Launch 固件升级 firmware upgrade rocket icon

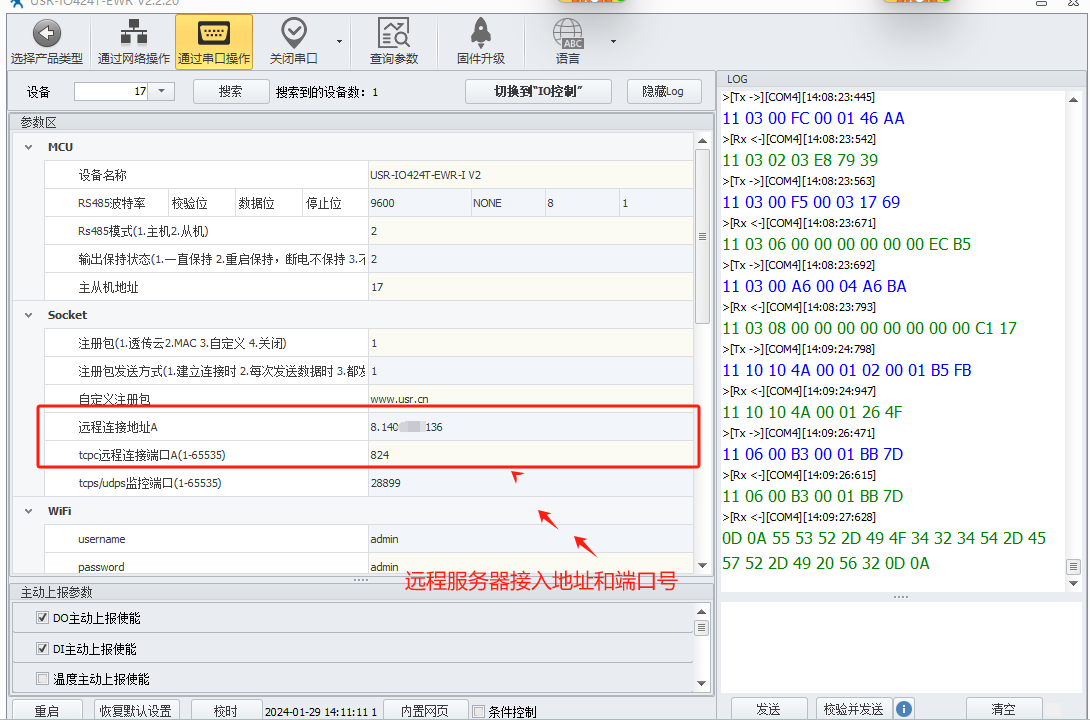[x=480, y=34]
